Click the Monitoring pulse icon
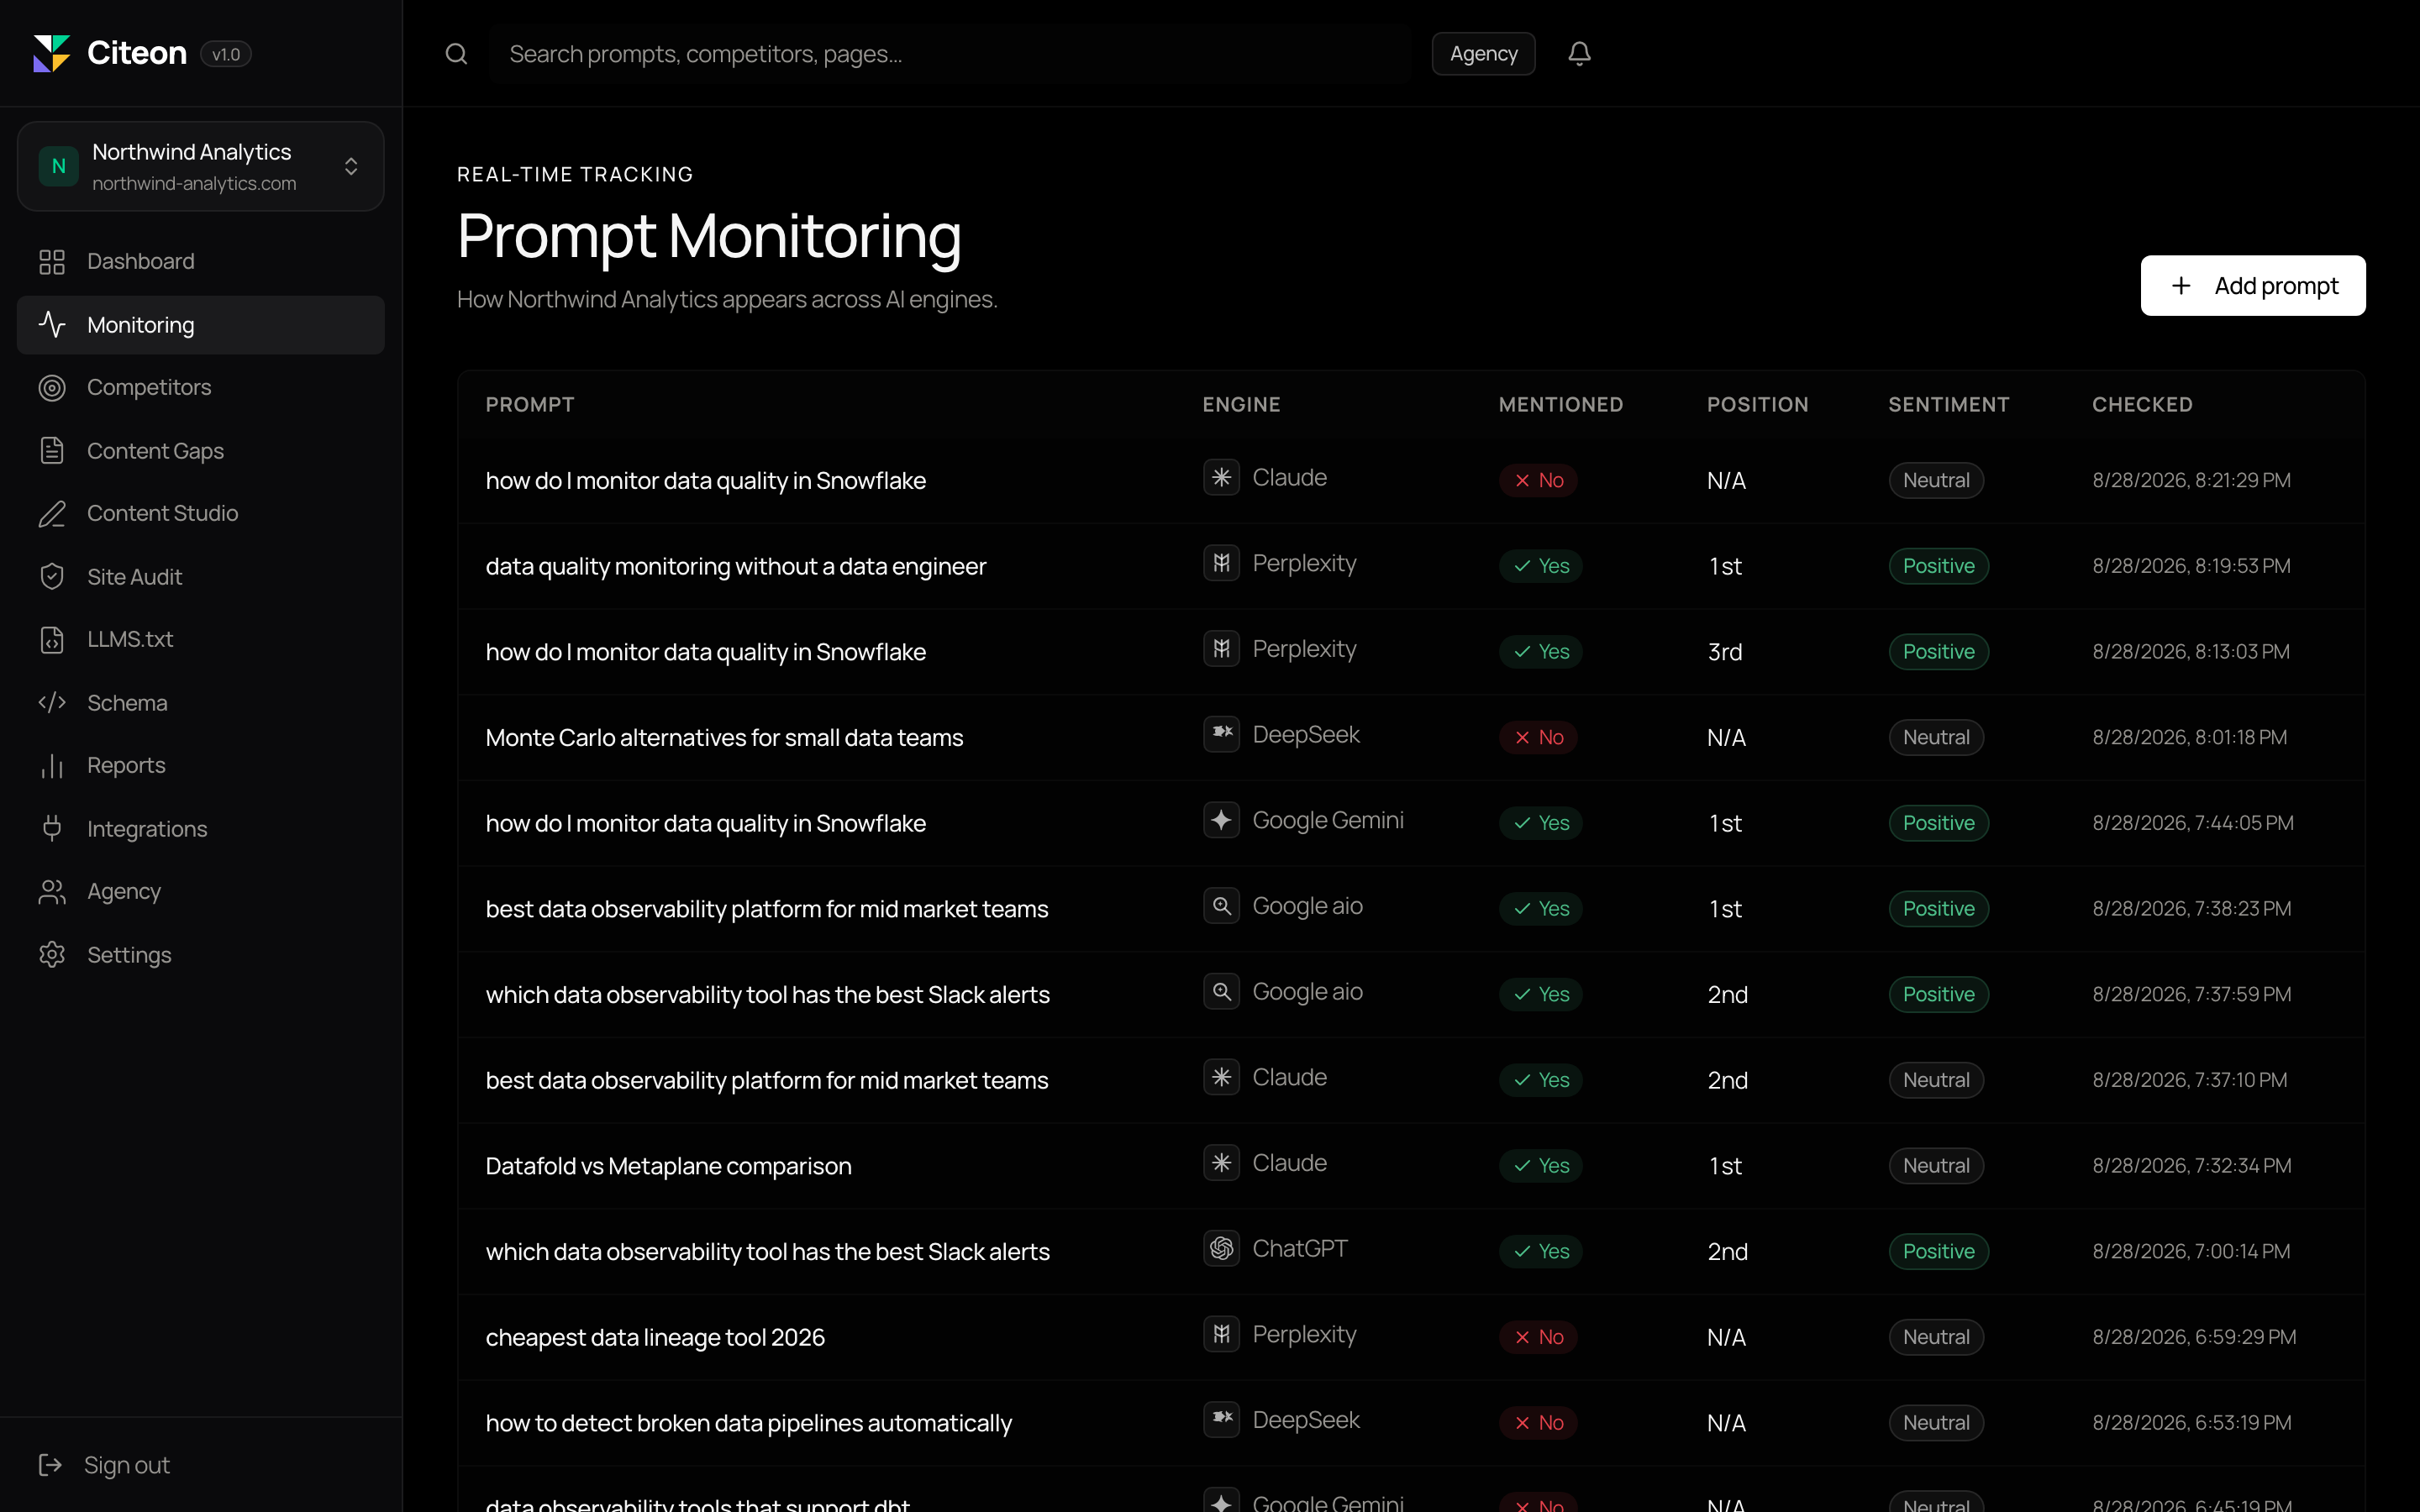Screen dimensions: 2420x1512 [x=52, y=325]
